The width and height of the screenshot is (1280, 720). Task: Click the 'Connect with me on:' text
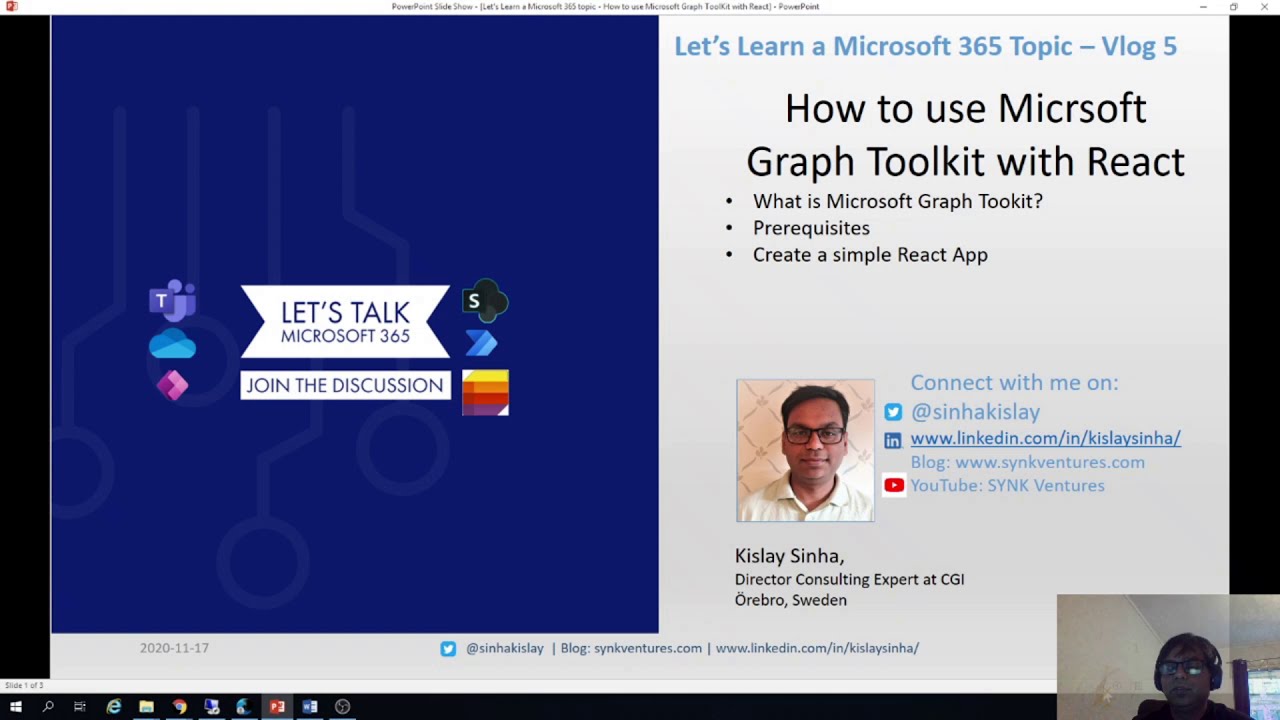tap(1014, 382)
